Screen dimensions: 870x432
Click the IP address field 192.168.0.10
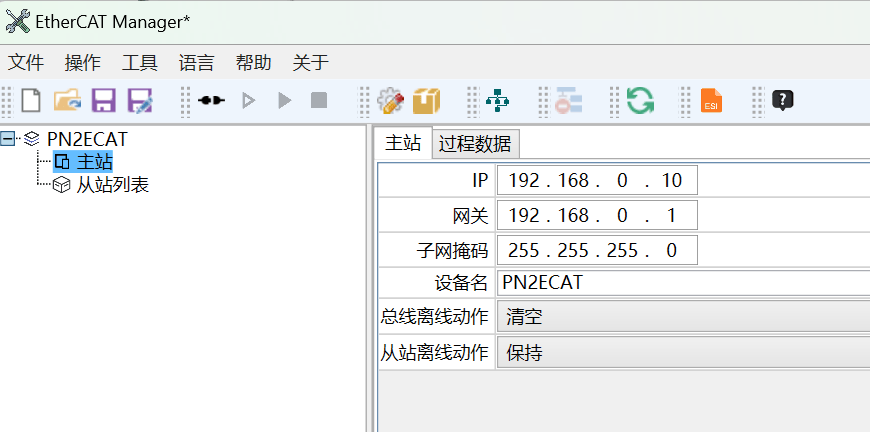596,180
